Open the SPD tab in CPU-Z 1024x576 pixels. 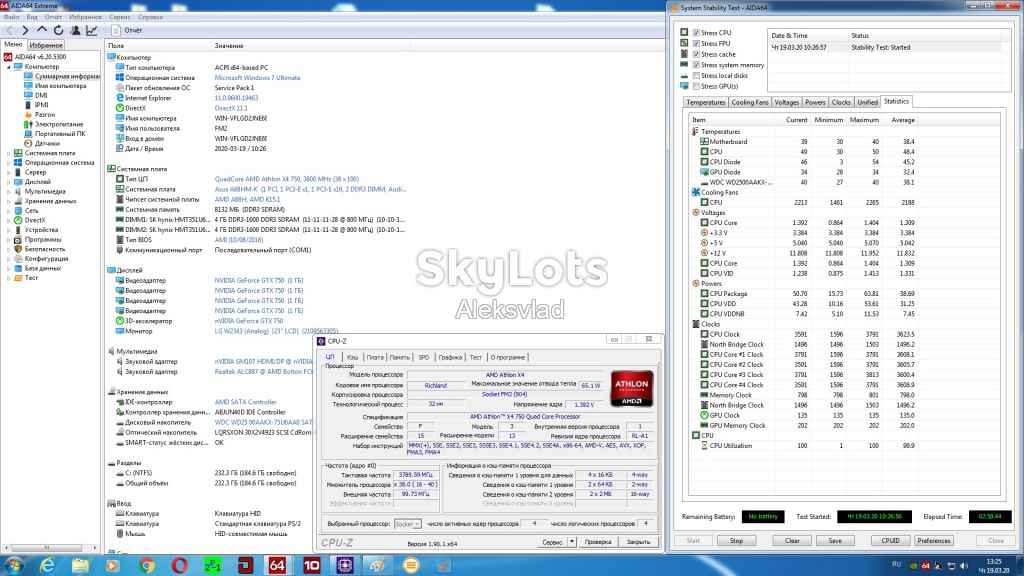click(x=424, y=357)
